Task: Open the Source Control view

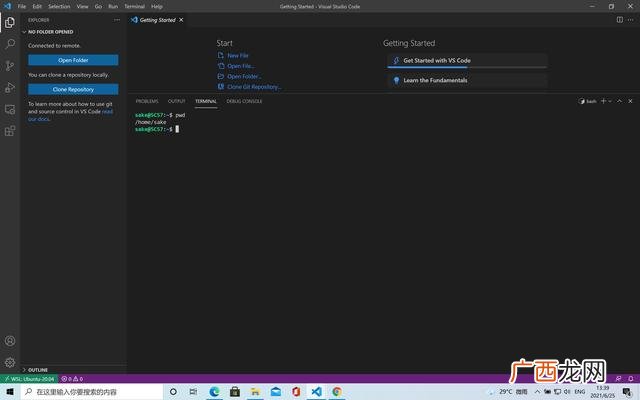Action: pos(10,66)
